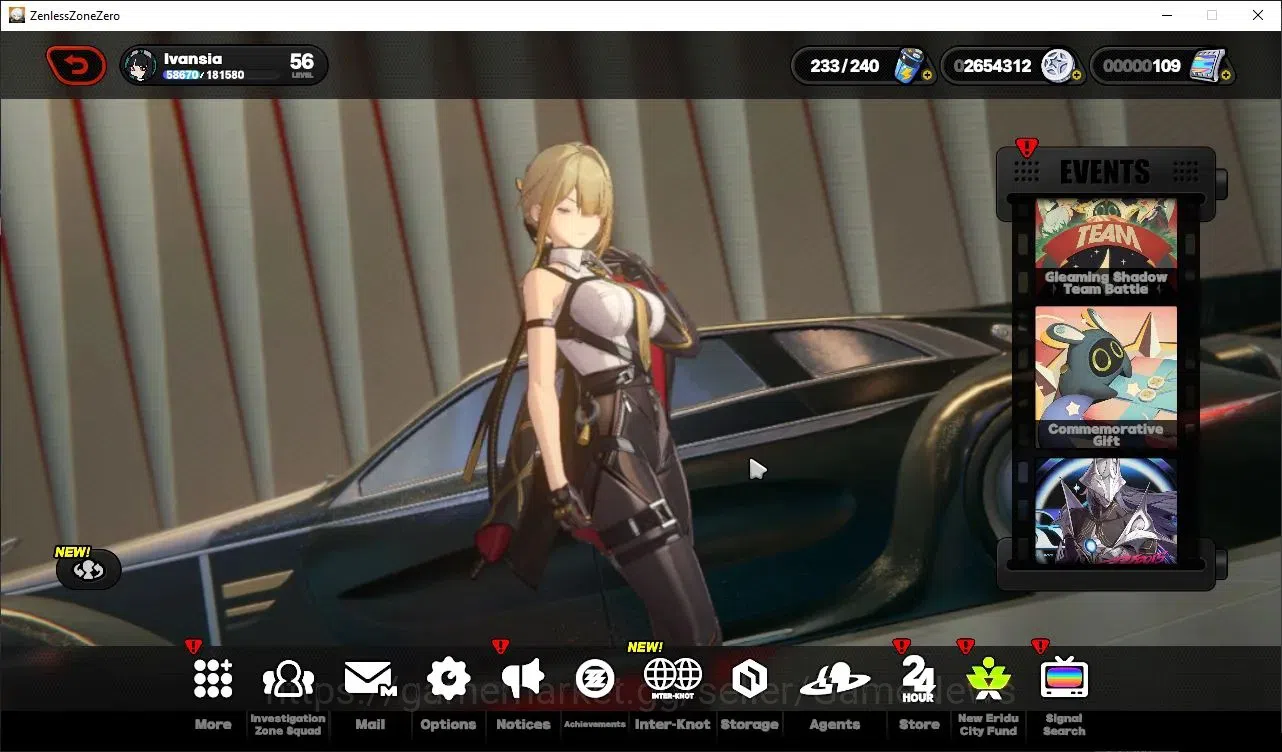Open the Achievements medal icon

point(595,679)
